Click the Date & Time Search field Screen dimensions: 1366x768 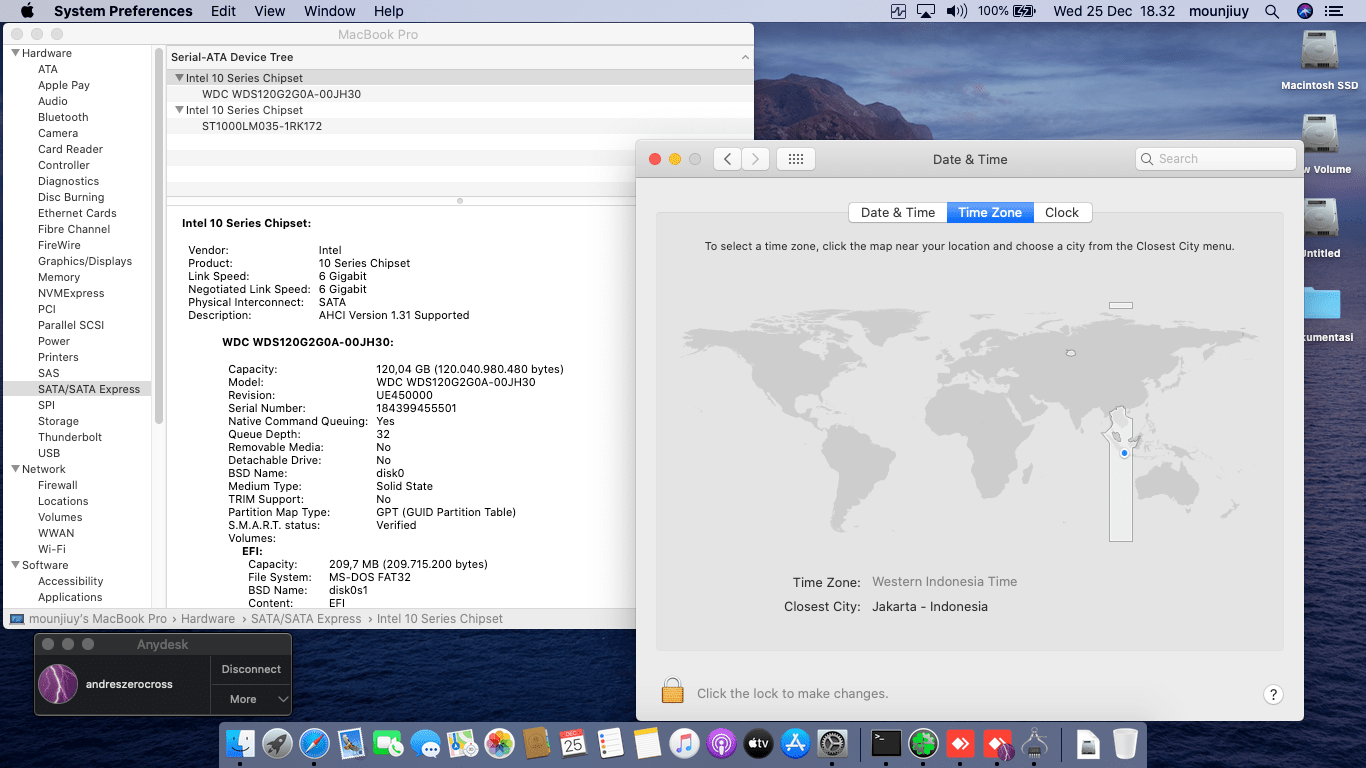point(1216,159)
